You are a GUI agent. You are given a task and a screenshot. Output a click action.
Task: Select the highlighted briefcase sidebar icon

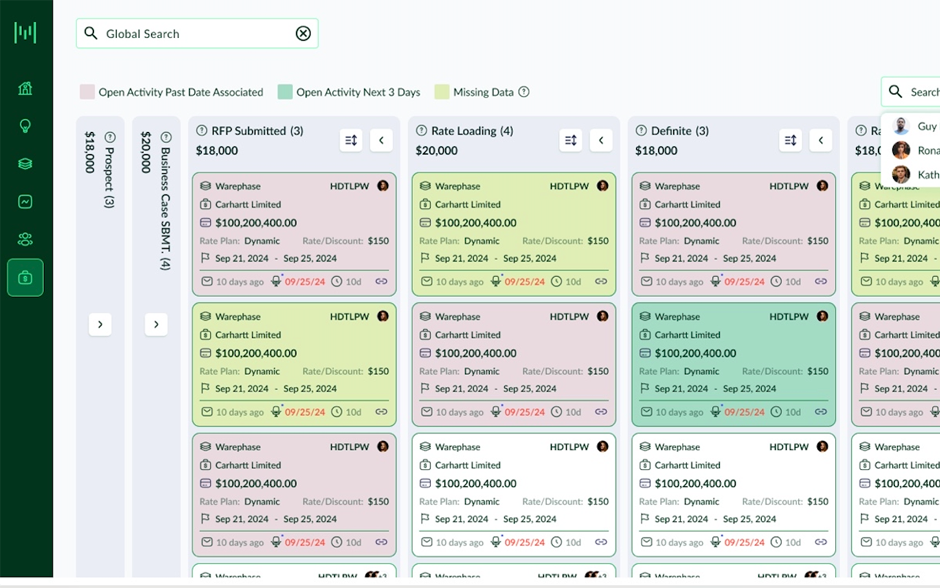click(26, 278)
